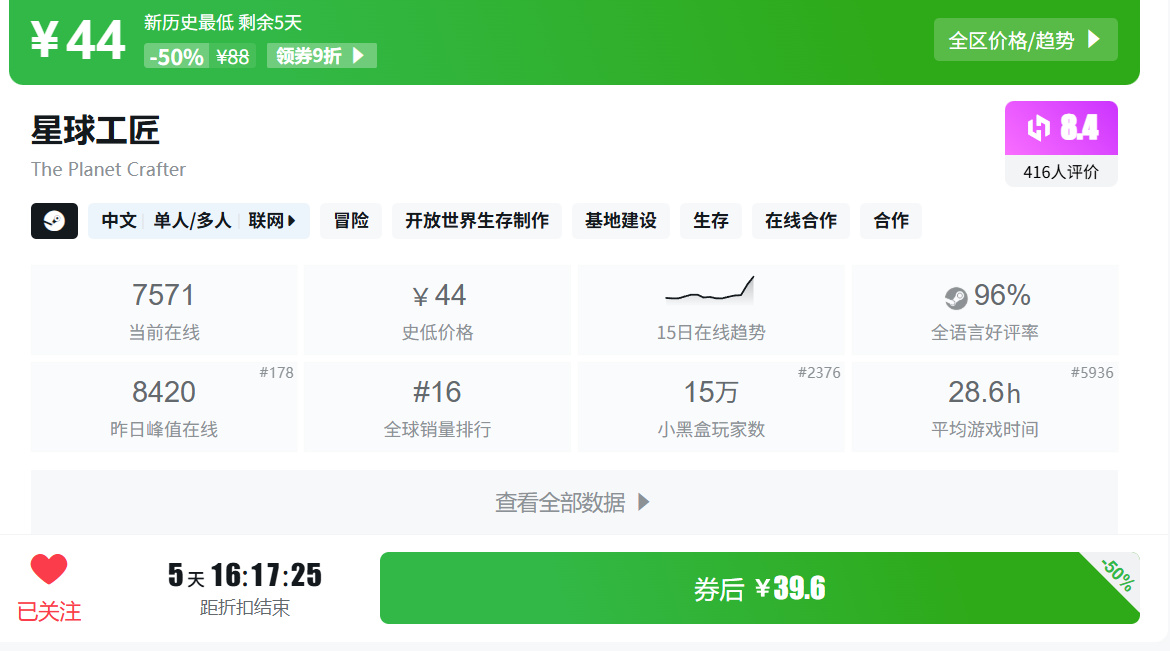This screenshot has height=651, width=1170.
Task: Open 全区价格/趋势 regional price trends
Action: coord(1025,40)
